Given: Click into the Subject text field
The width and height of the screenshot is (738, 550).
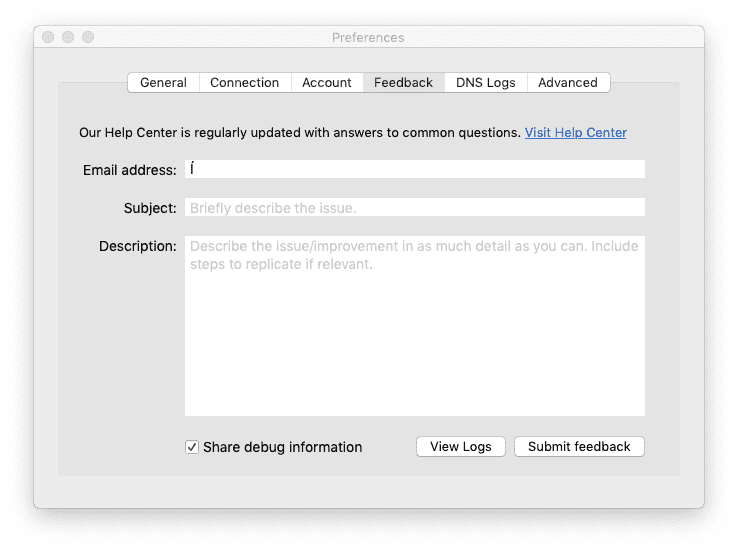Looking at the screenshot, I should (x=414, y=208).
